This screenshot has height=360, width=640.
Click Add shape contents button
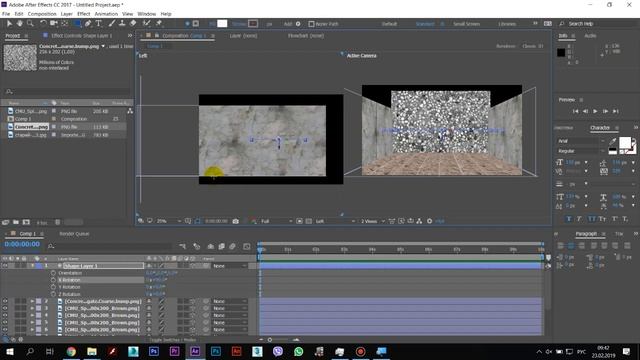tap(298, 24)
